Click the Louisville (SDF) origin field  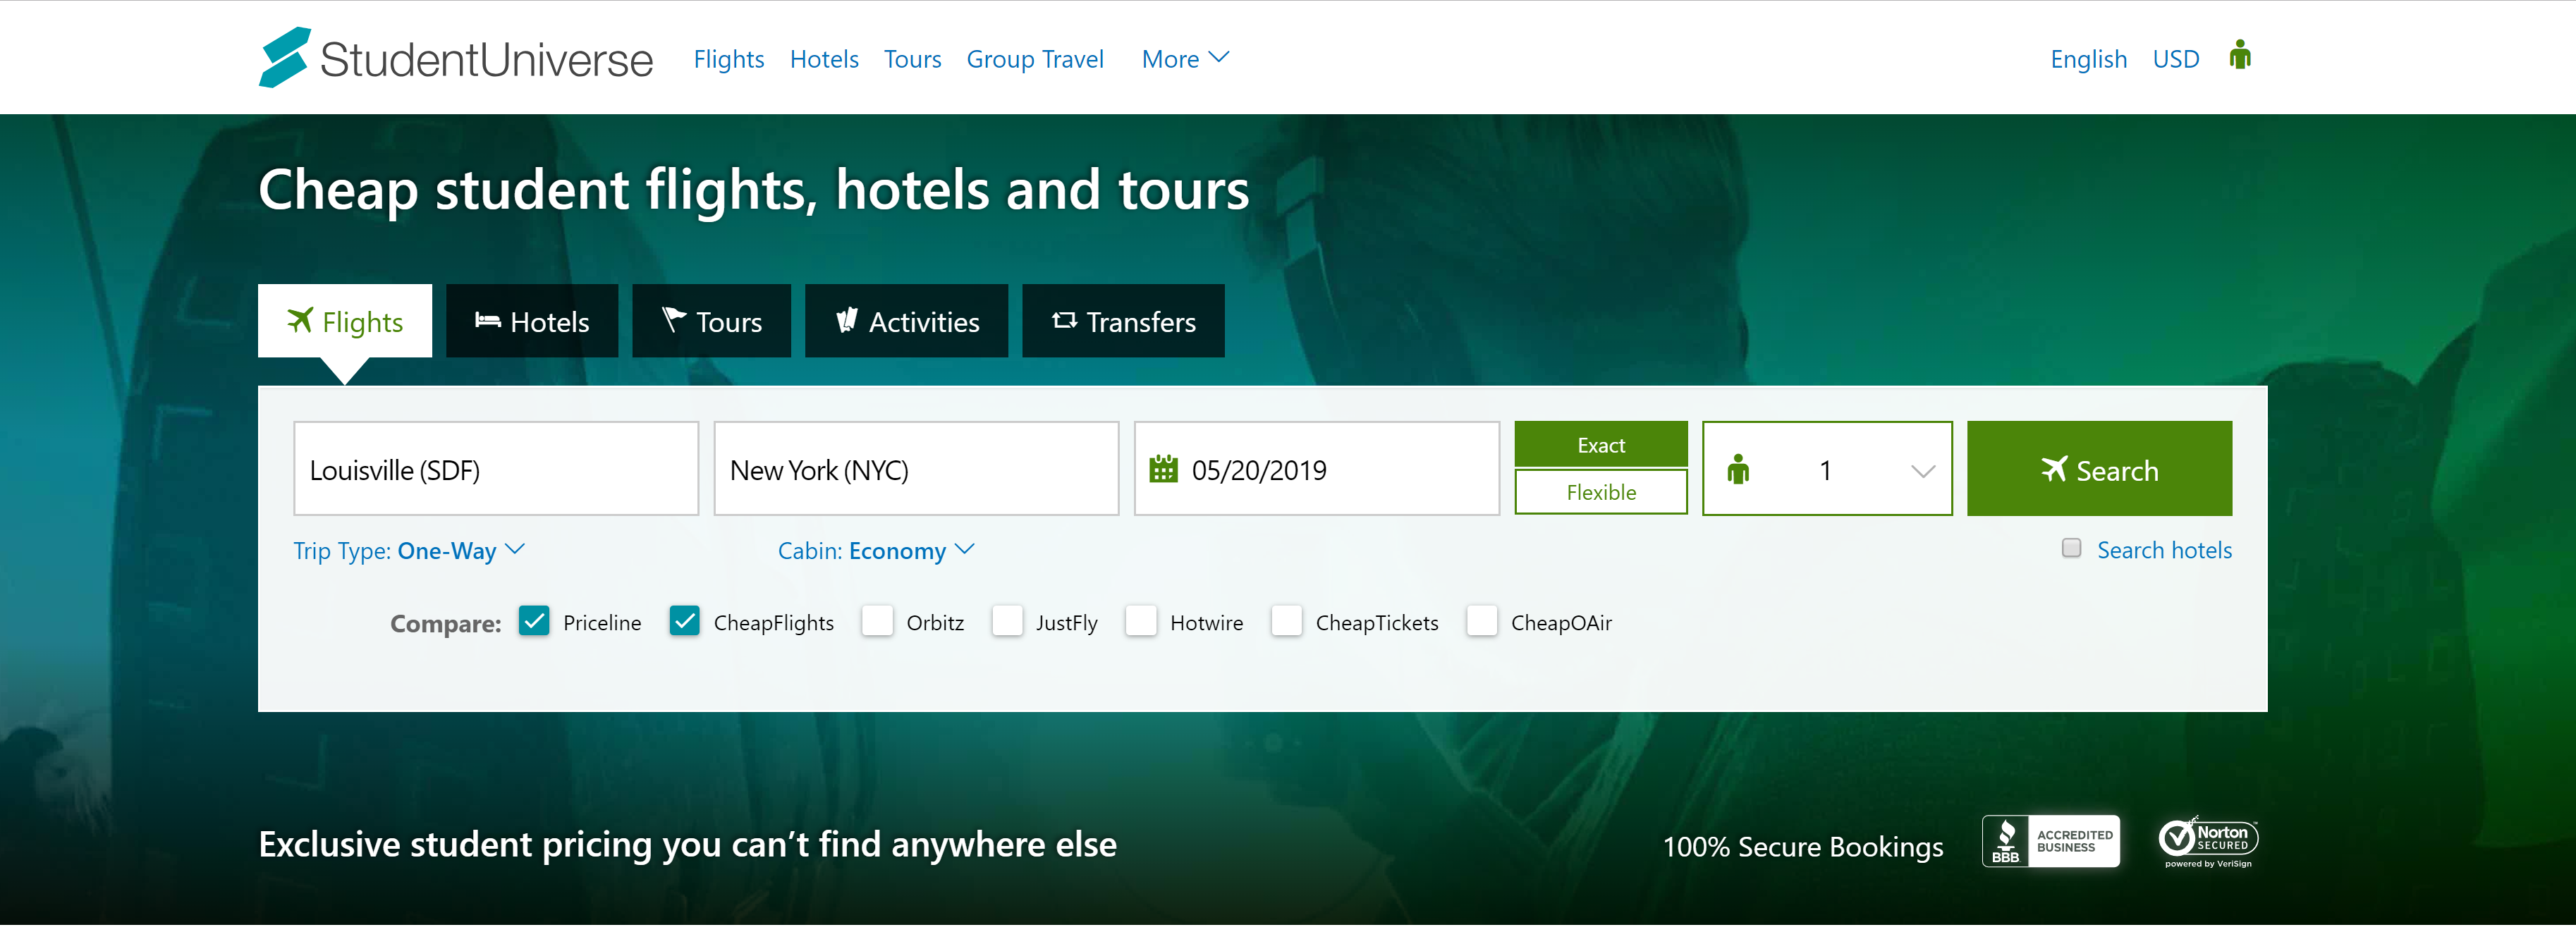(496, 469)
